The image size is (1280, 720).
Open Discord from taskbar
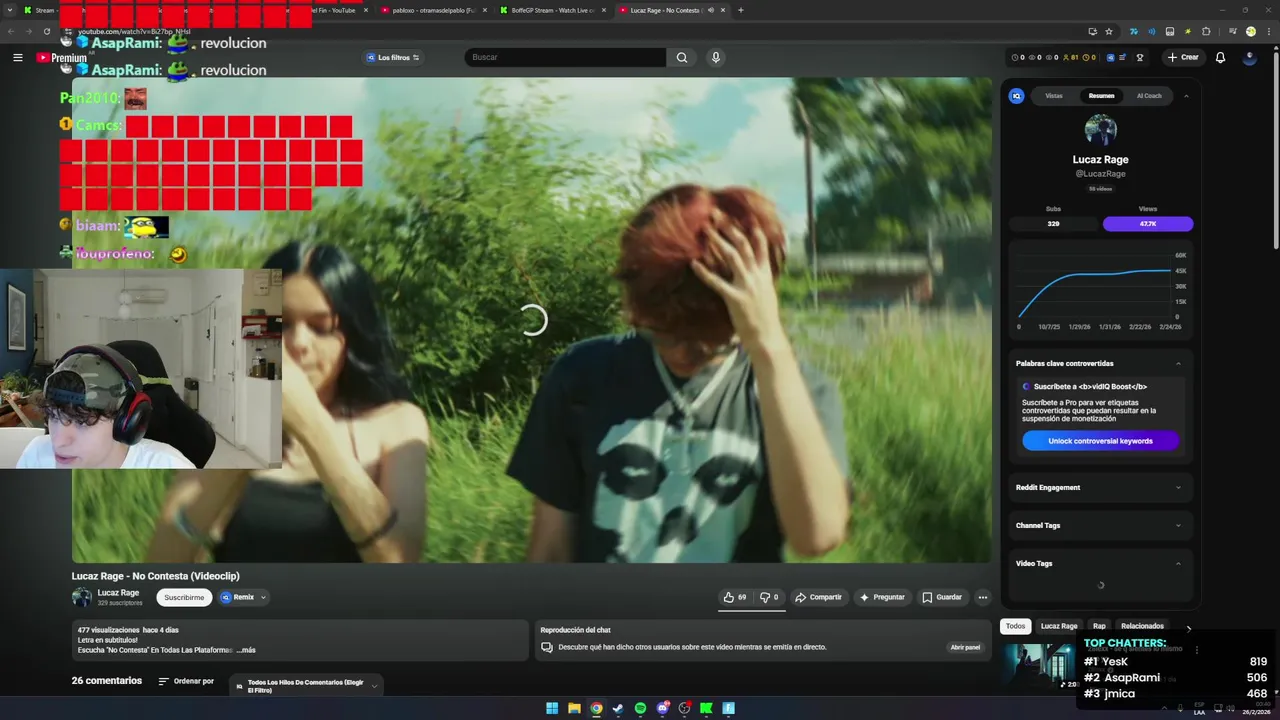tap(662, 708)
